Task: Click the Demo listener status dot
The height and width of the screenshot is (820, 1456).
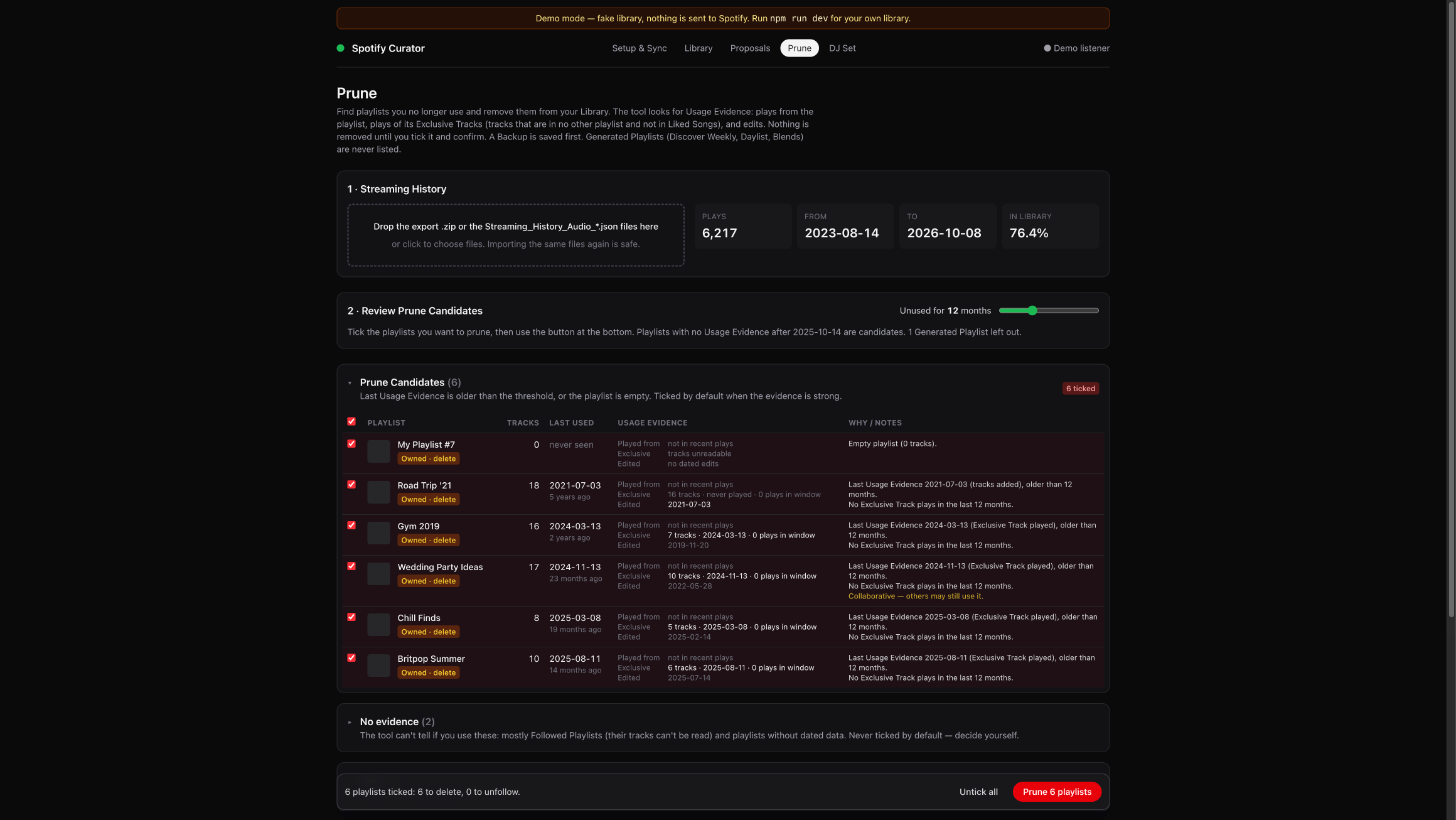Action: click(x=1047, y=48)
